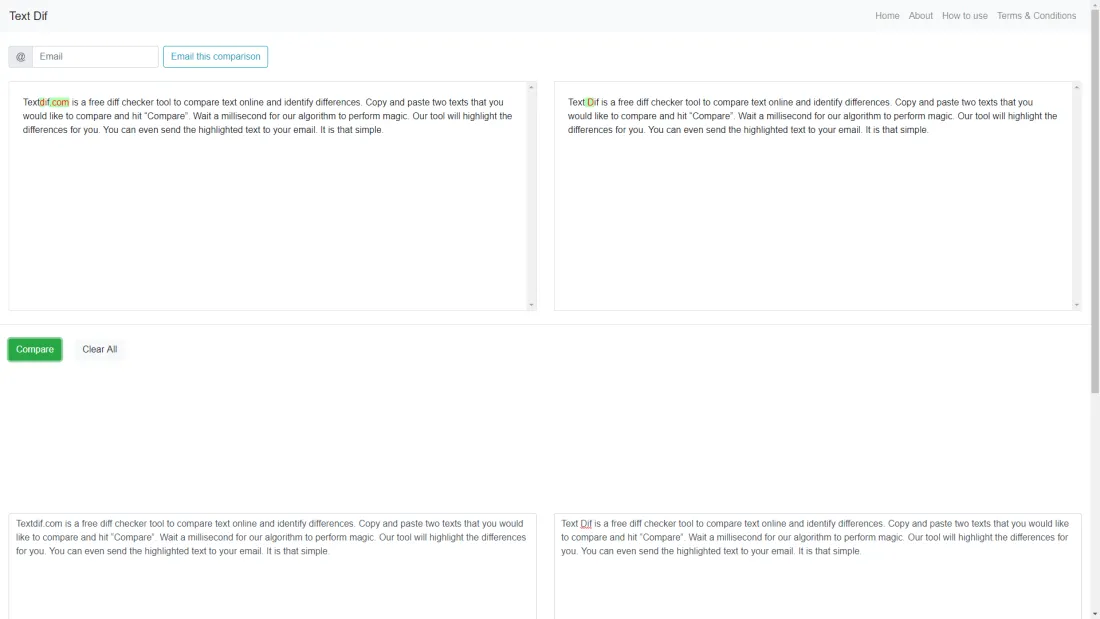Image resolution: width=1100 pixels, height=619 pixels.
Task: Click the Text Dif site title
Action: pos(28,15)
